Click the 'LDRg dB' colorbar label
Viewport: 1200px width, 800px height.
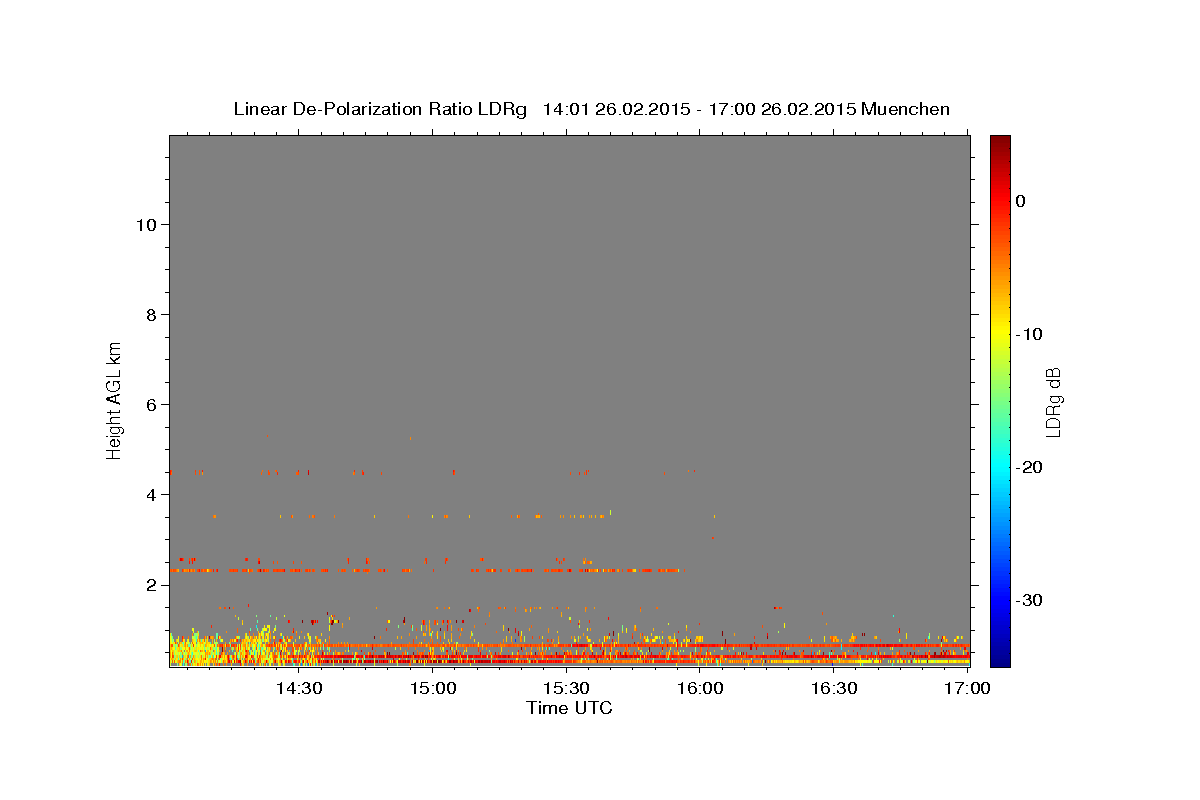pyautogui.click(x=1053, y=403)
